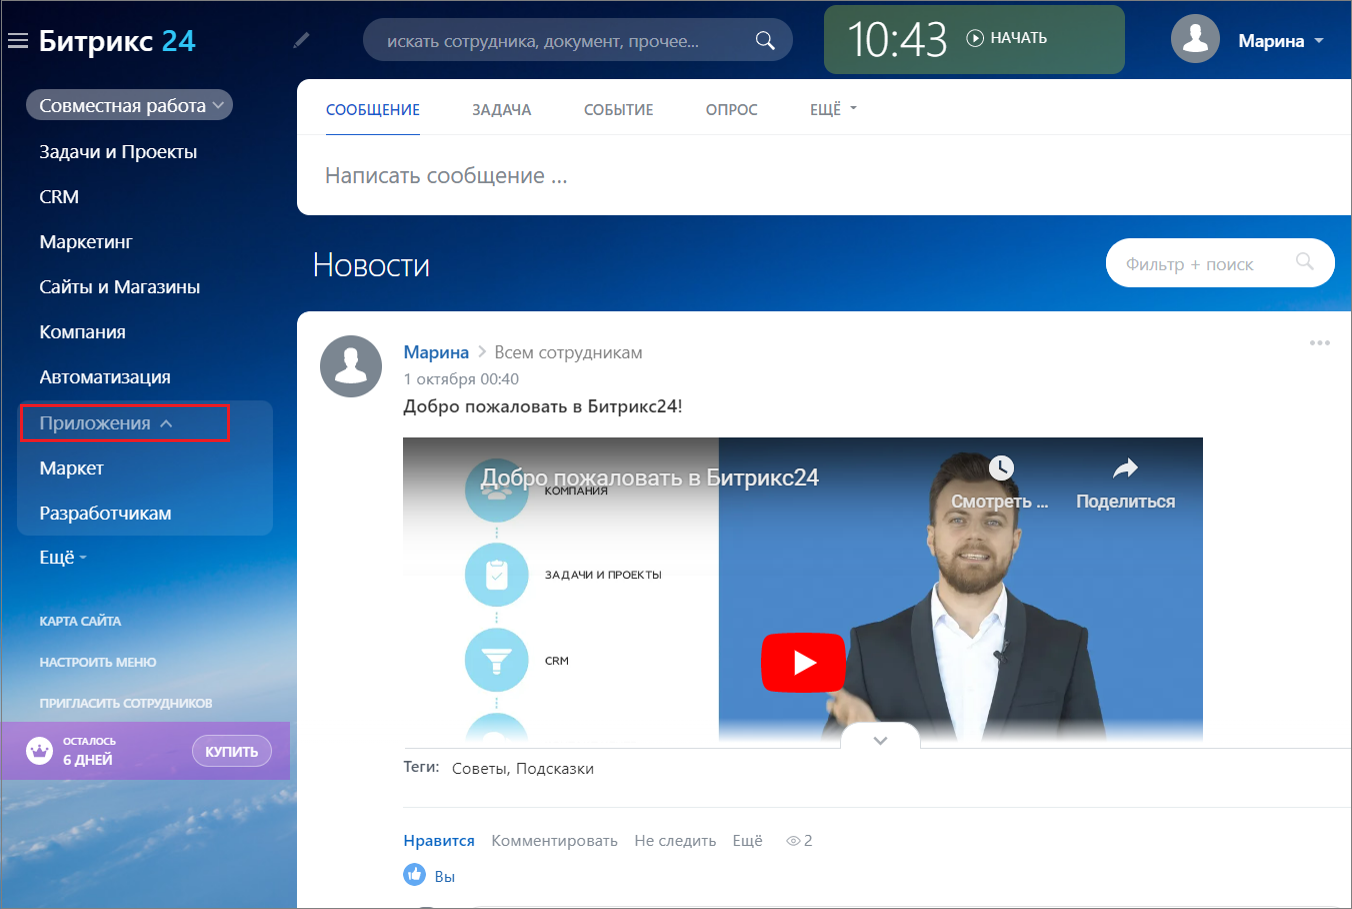Click the thumbs-up like icon below post
Screen dimensions: 1352x909
(x=414, y=875)
